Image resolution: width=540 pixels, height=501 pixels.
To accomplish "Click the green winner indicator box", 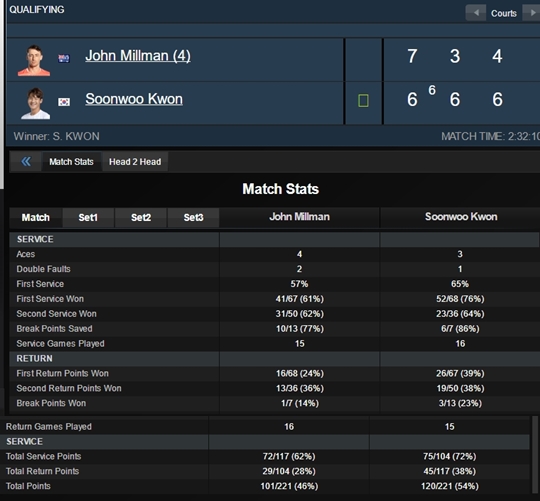I will [x=363, y=101].
